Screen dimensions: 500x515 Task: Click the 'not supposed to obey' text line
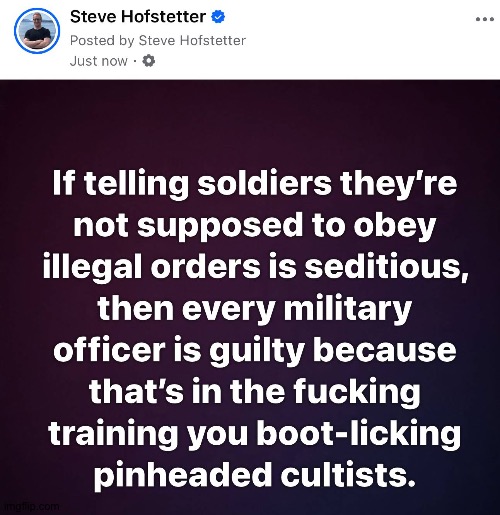coord(255,226)
